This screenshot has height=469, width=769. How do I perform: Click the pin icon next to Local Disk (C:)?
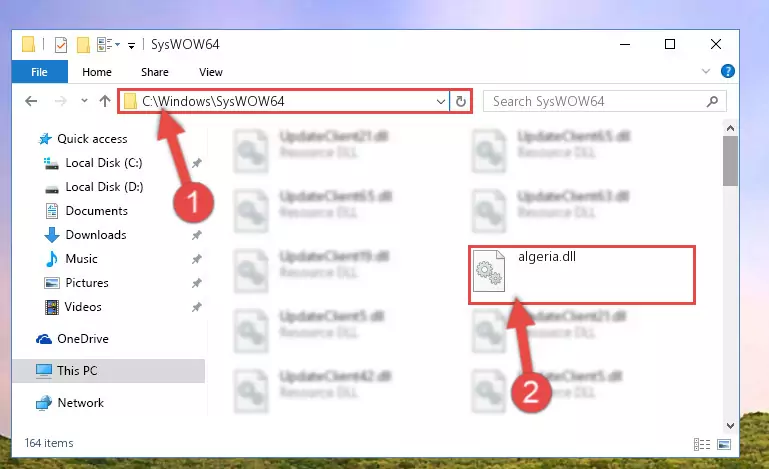pyautogui.click(x=197, y=163)
